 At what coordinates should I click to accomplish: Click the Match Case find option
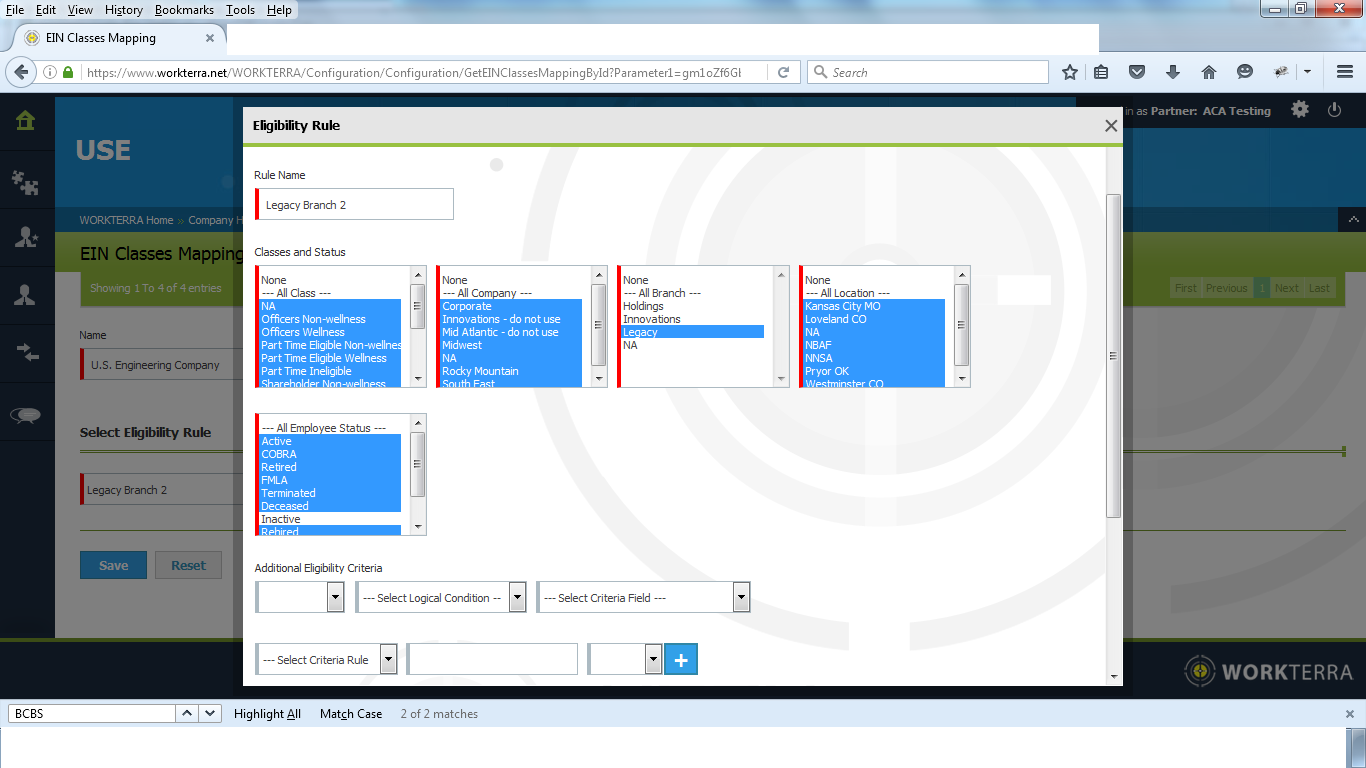tap(350, 714)
